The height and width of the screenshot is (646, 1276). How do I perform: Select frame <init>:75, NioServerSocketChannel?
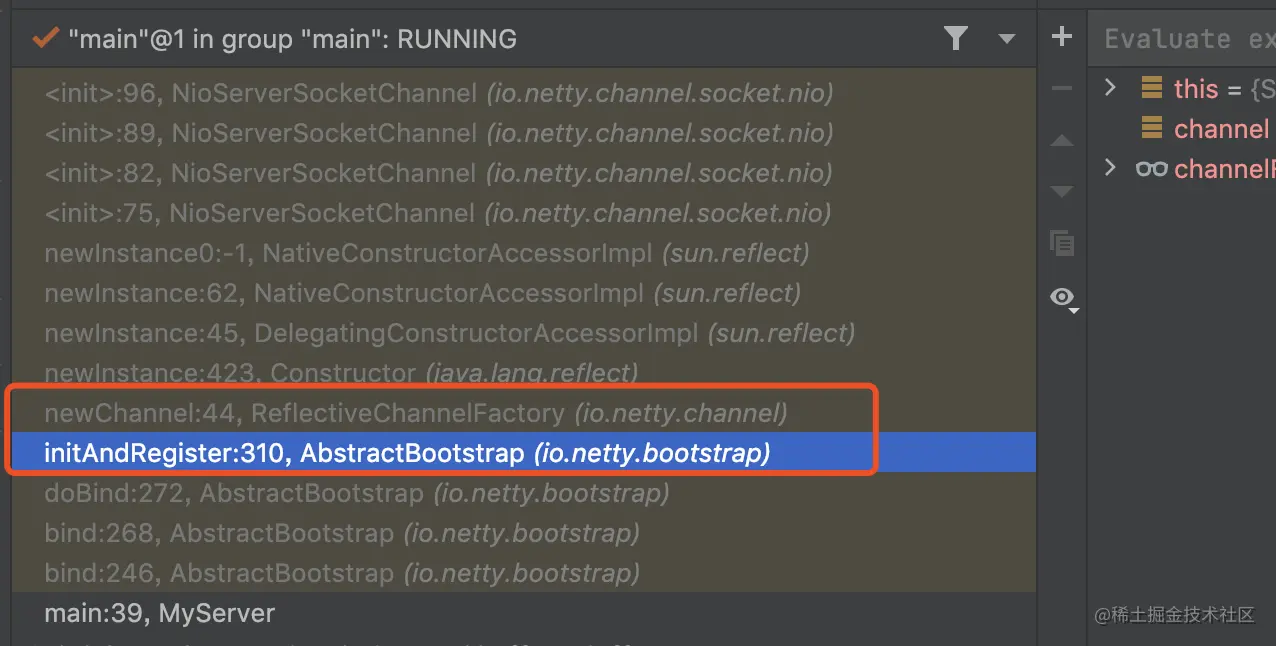tap(524, 213)
